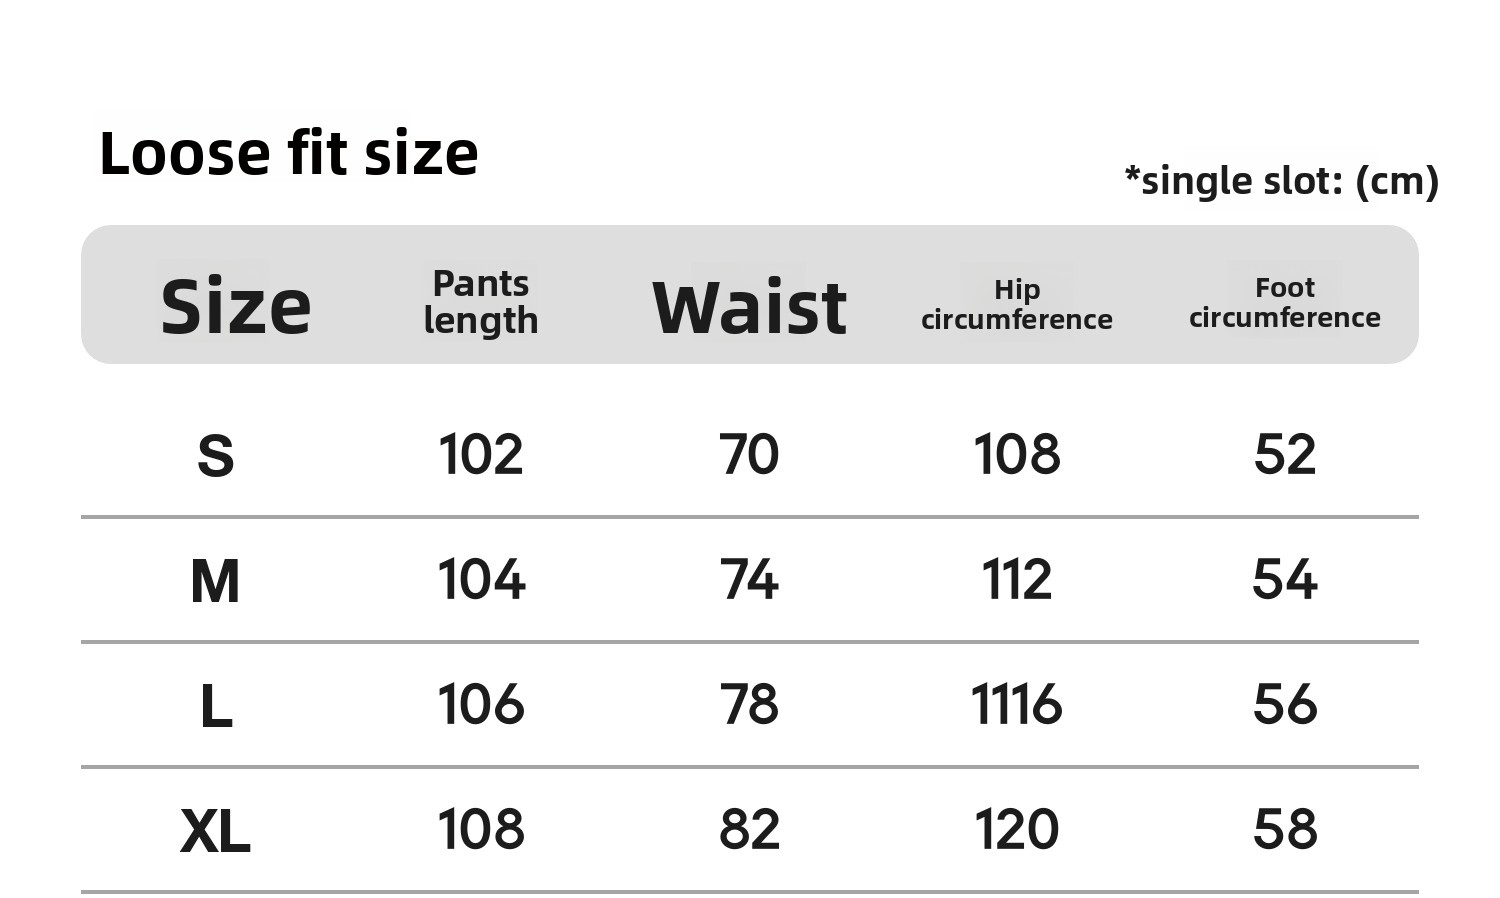
Task: Click the hip circumference value 1116
Action: (x=1016, y=705)
